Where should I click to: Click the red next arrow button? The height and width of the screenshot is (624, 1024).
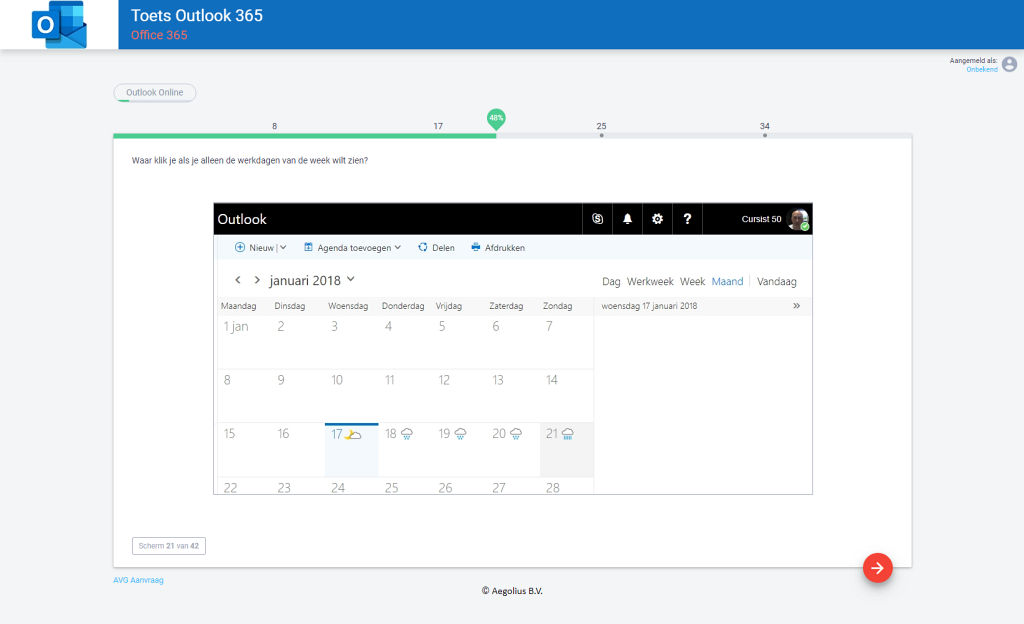pyautogui.click(x=878, y=568)
